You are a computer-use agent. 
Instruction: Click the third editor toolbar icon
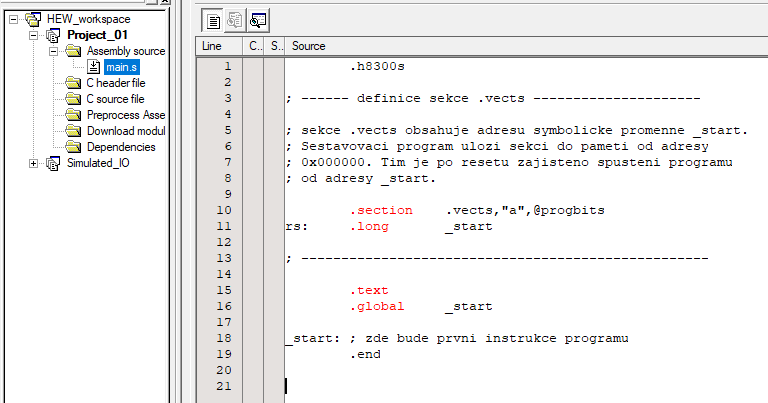(x=258, y=19)
